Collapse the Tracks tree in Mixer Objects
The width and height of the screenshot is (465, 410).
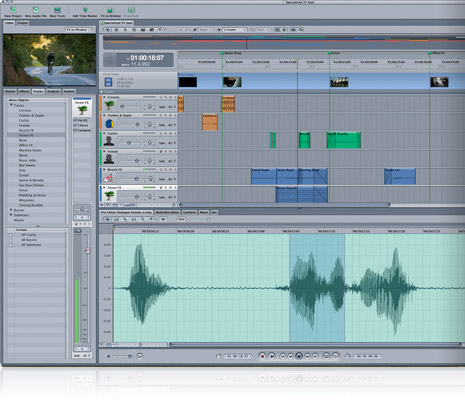point(11,105)
